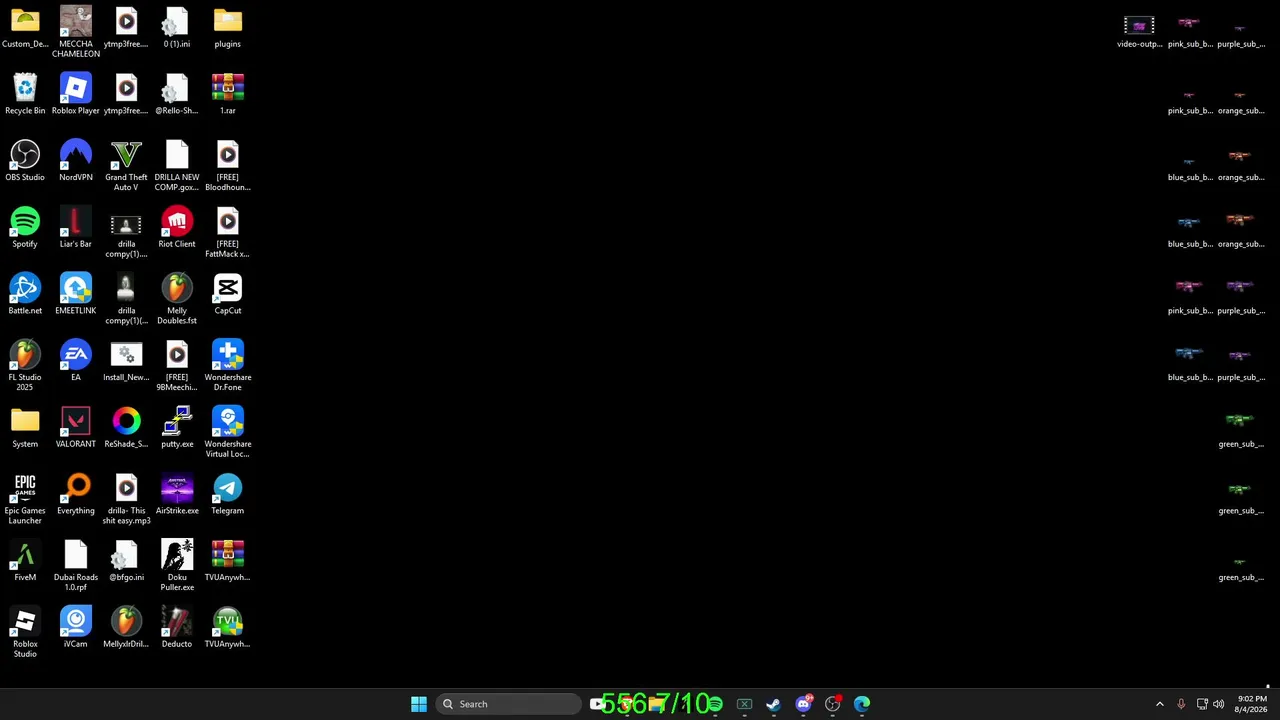
Task: Select the [FREE] FattMack x... media file
Action: (228, 233)
